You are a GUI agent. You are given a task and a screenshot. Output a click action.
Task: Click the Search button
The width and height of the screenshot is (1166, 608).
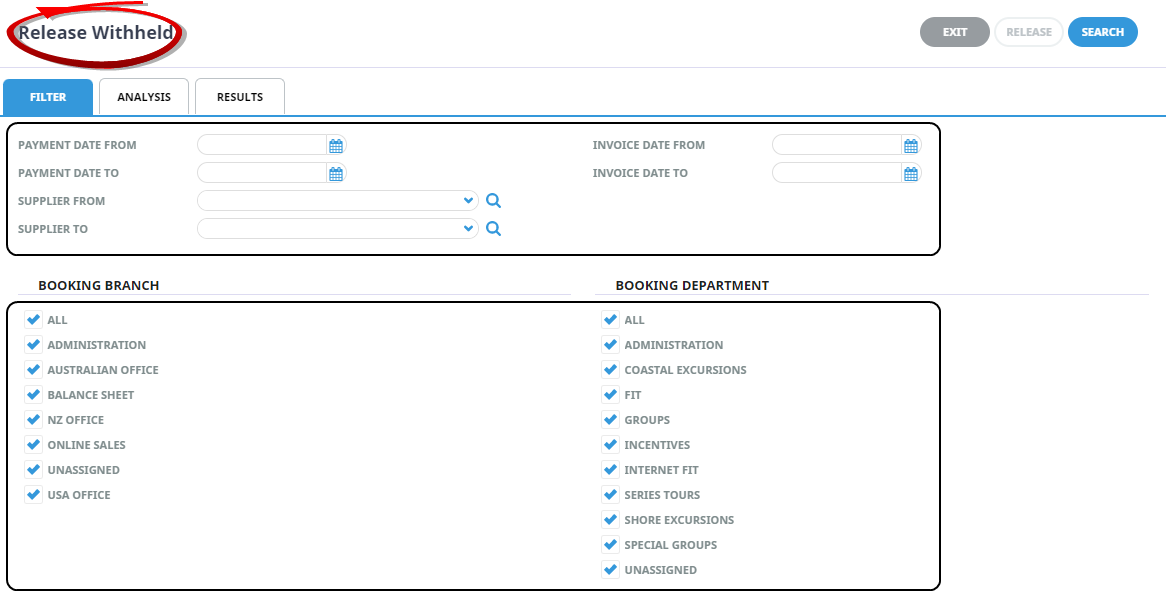click(1102, 32)
